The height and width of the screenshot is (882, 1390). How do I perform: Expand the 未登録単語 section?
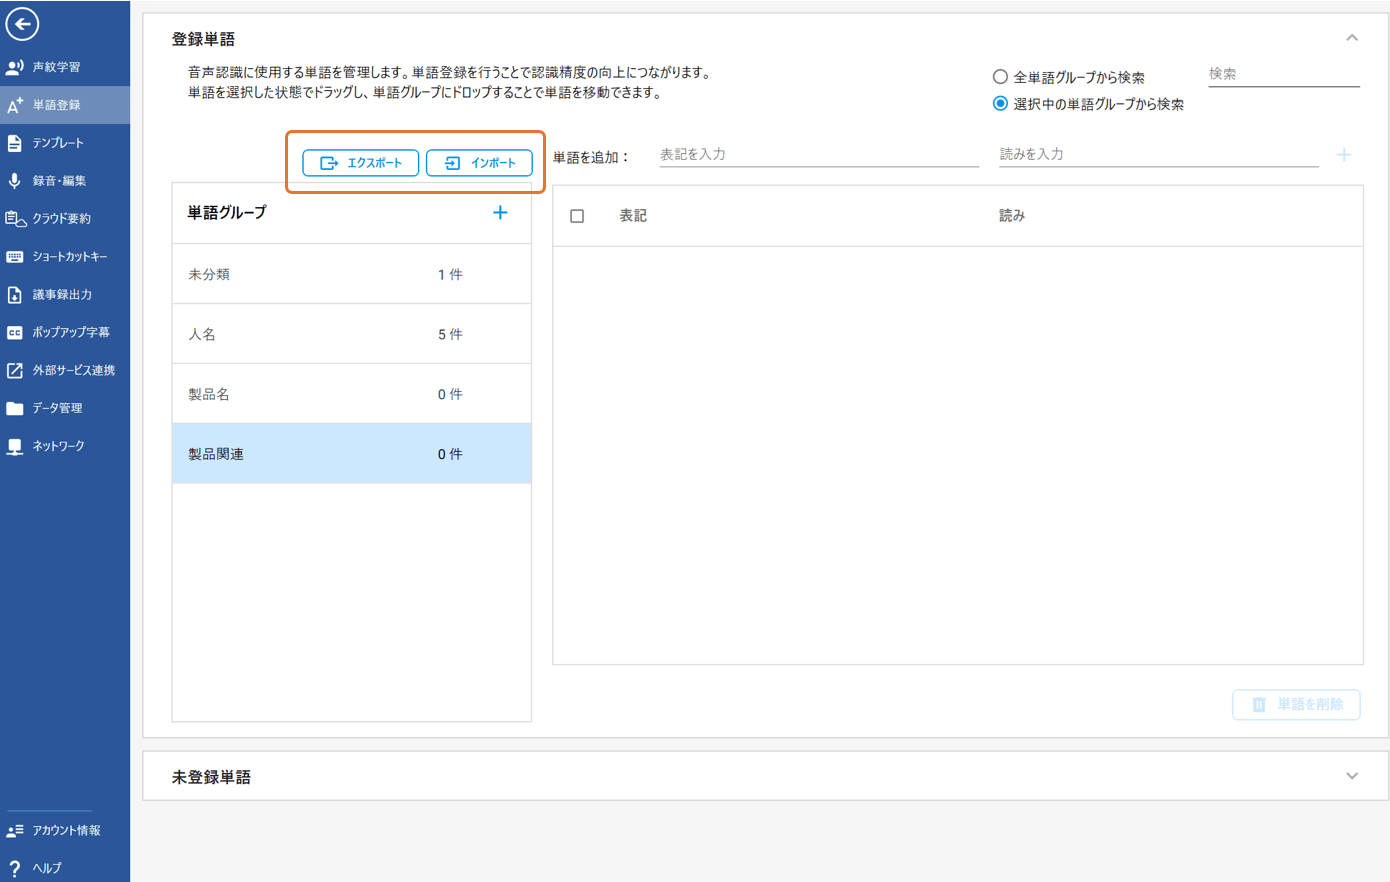tap(1352, 776)
